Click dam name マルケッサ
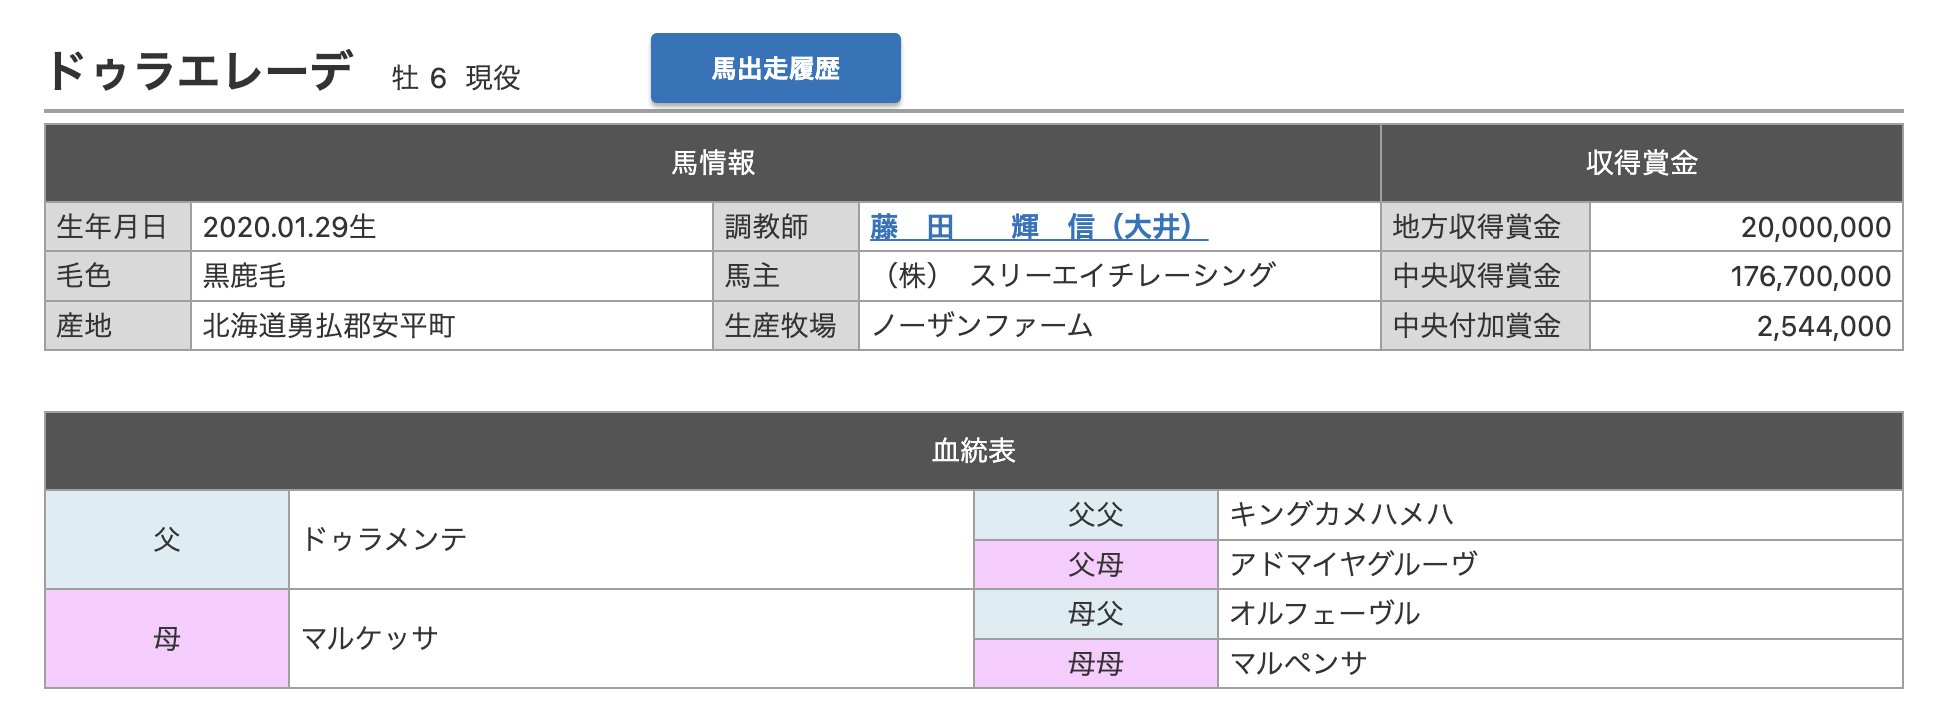 pyautogui.click(x=370, y=638)
